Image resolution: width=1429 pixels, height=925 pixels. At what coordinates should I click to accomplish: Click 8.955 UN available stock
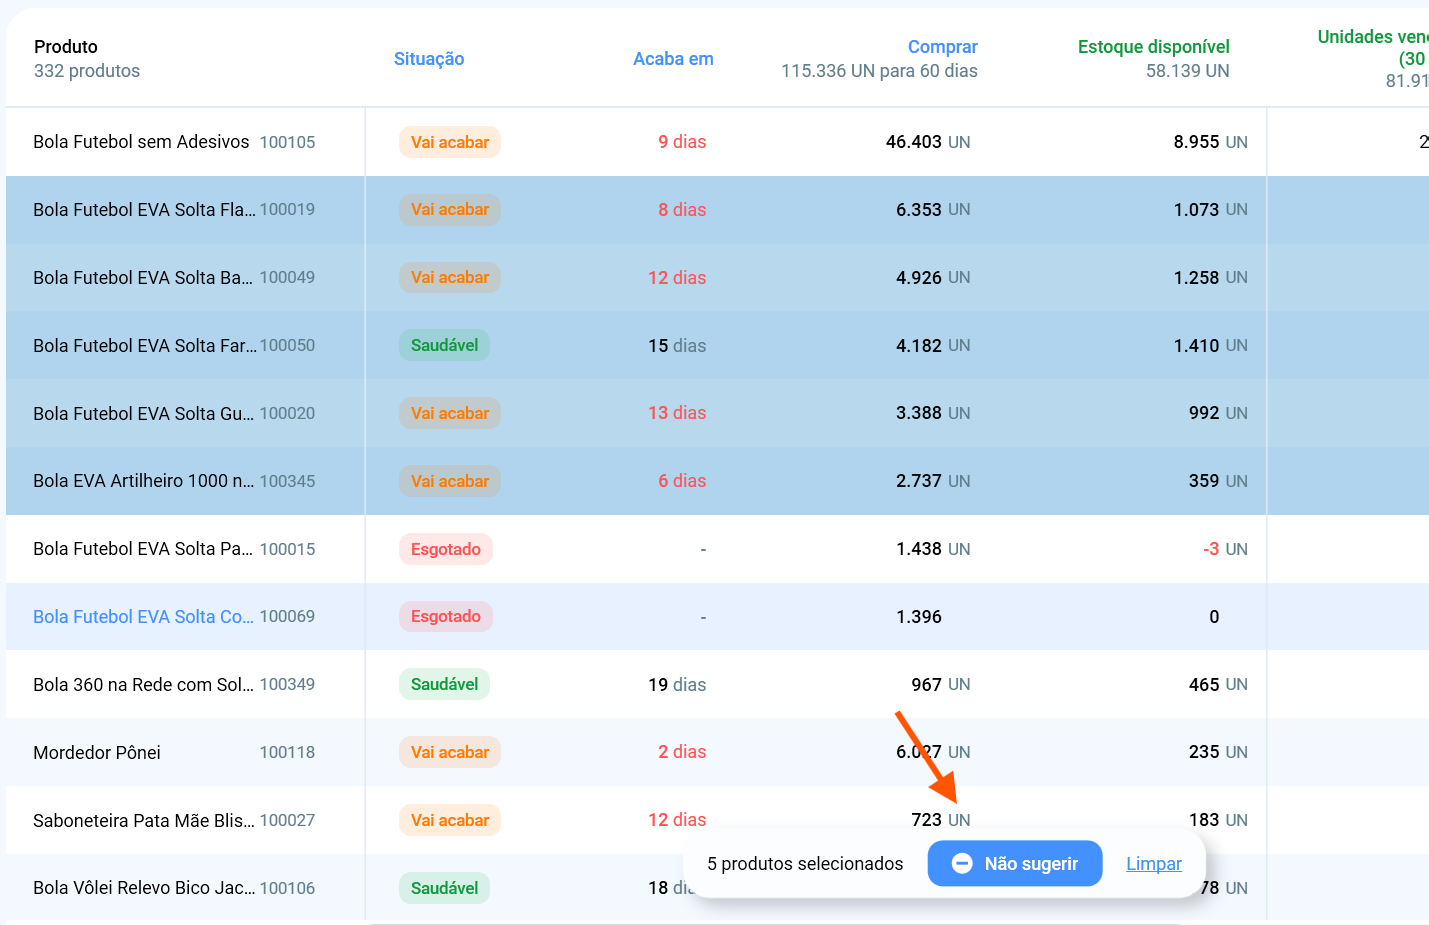1210,142
